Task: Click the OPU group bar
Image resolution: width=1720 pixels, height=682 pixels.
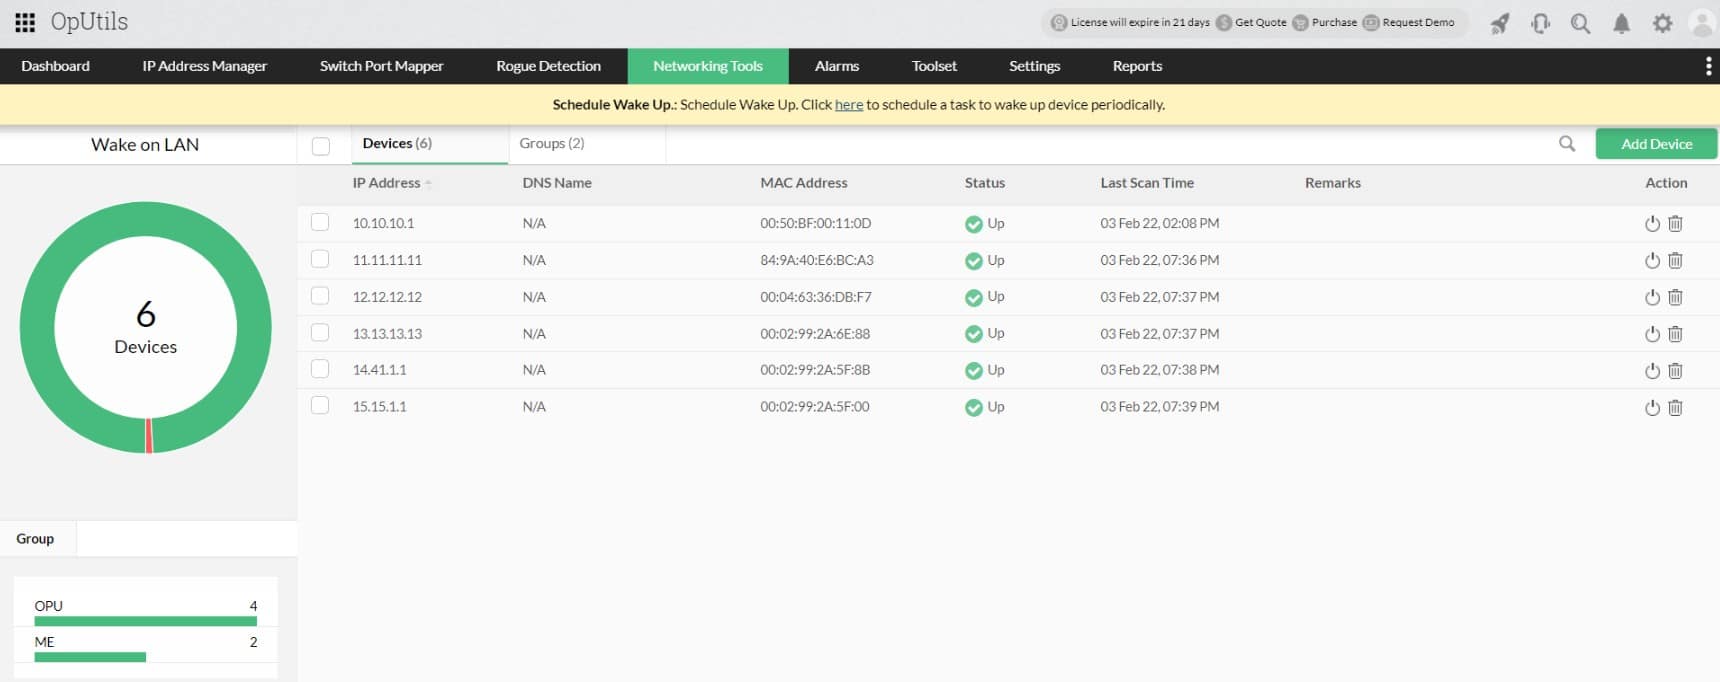Action: (145, 621)
